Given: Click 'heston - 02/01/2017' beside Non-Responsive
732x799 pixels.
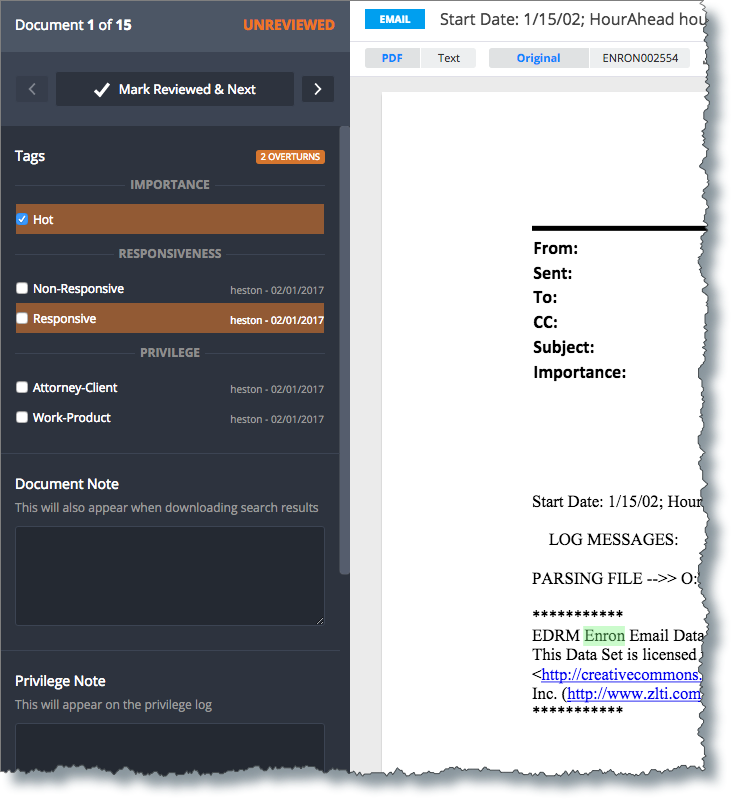Looking at the screenshot, I should [x=277, y=290].
